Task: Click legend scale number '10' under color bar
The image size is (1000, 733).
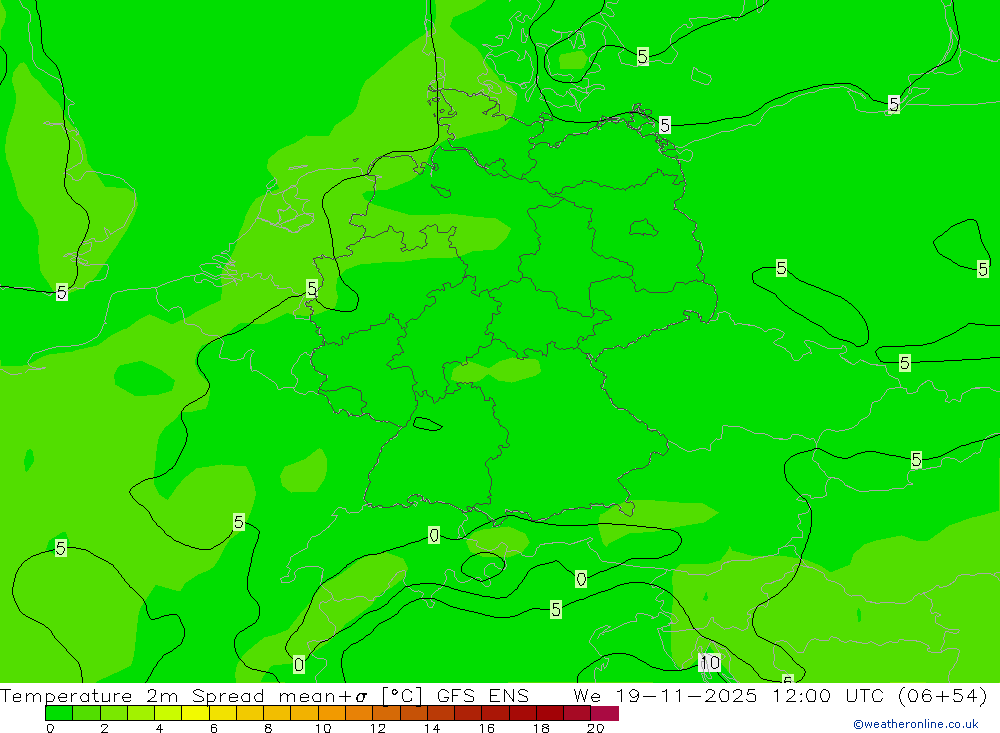Action: [x=323, y=728]
